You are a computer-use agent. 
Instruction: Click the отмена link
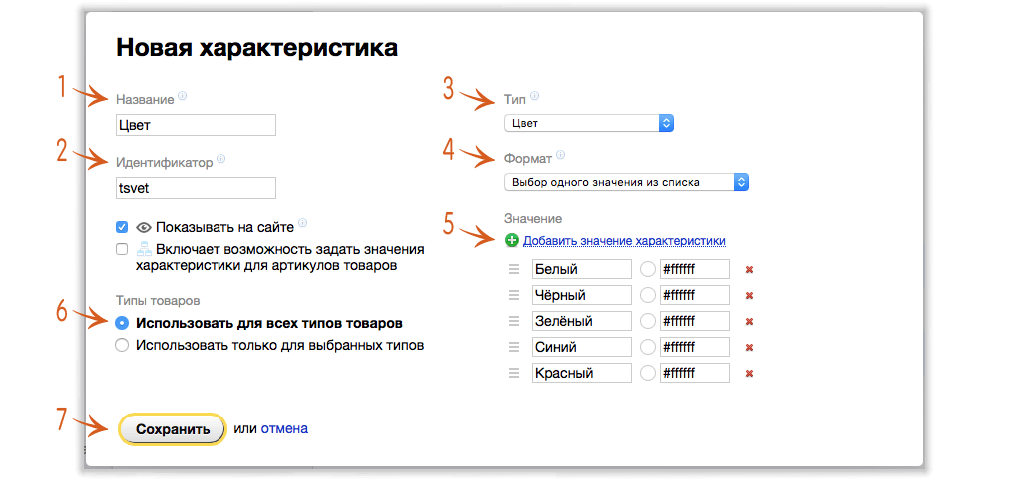click(x=284, y=428)
